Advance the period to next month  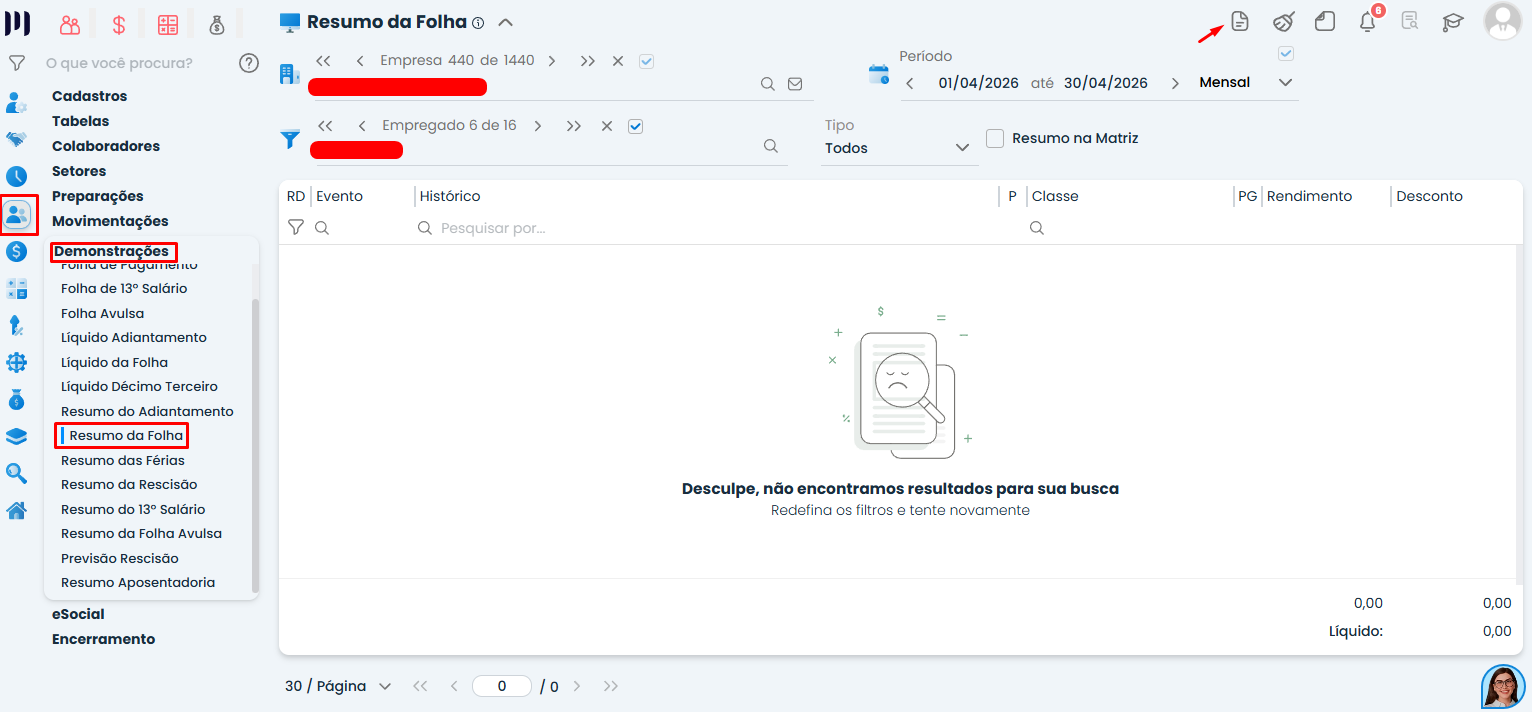[x=1175, y=83]
